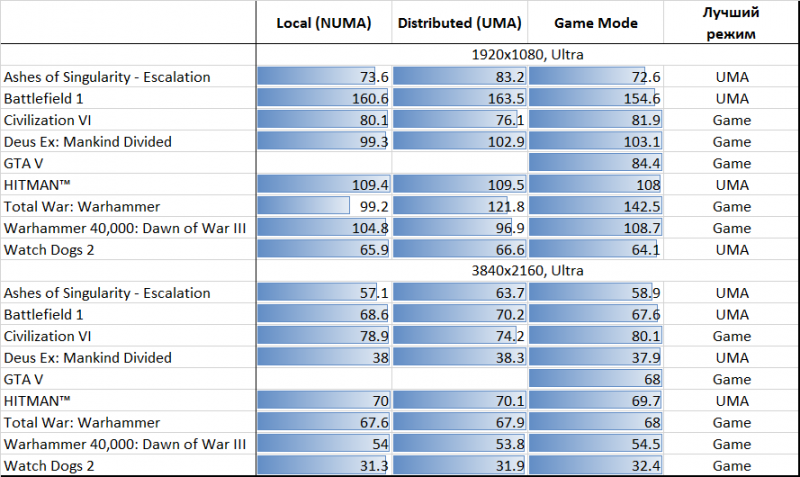
Task: Click Total War: Warhammer label in 1920x1080 section
Action: pos(82,206)
